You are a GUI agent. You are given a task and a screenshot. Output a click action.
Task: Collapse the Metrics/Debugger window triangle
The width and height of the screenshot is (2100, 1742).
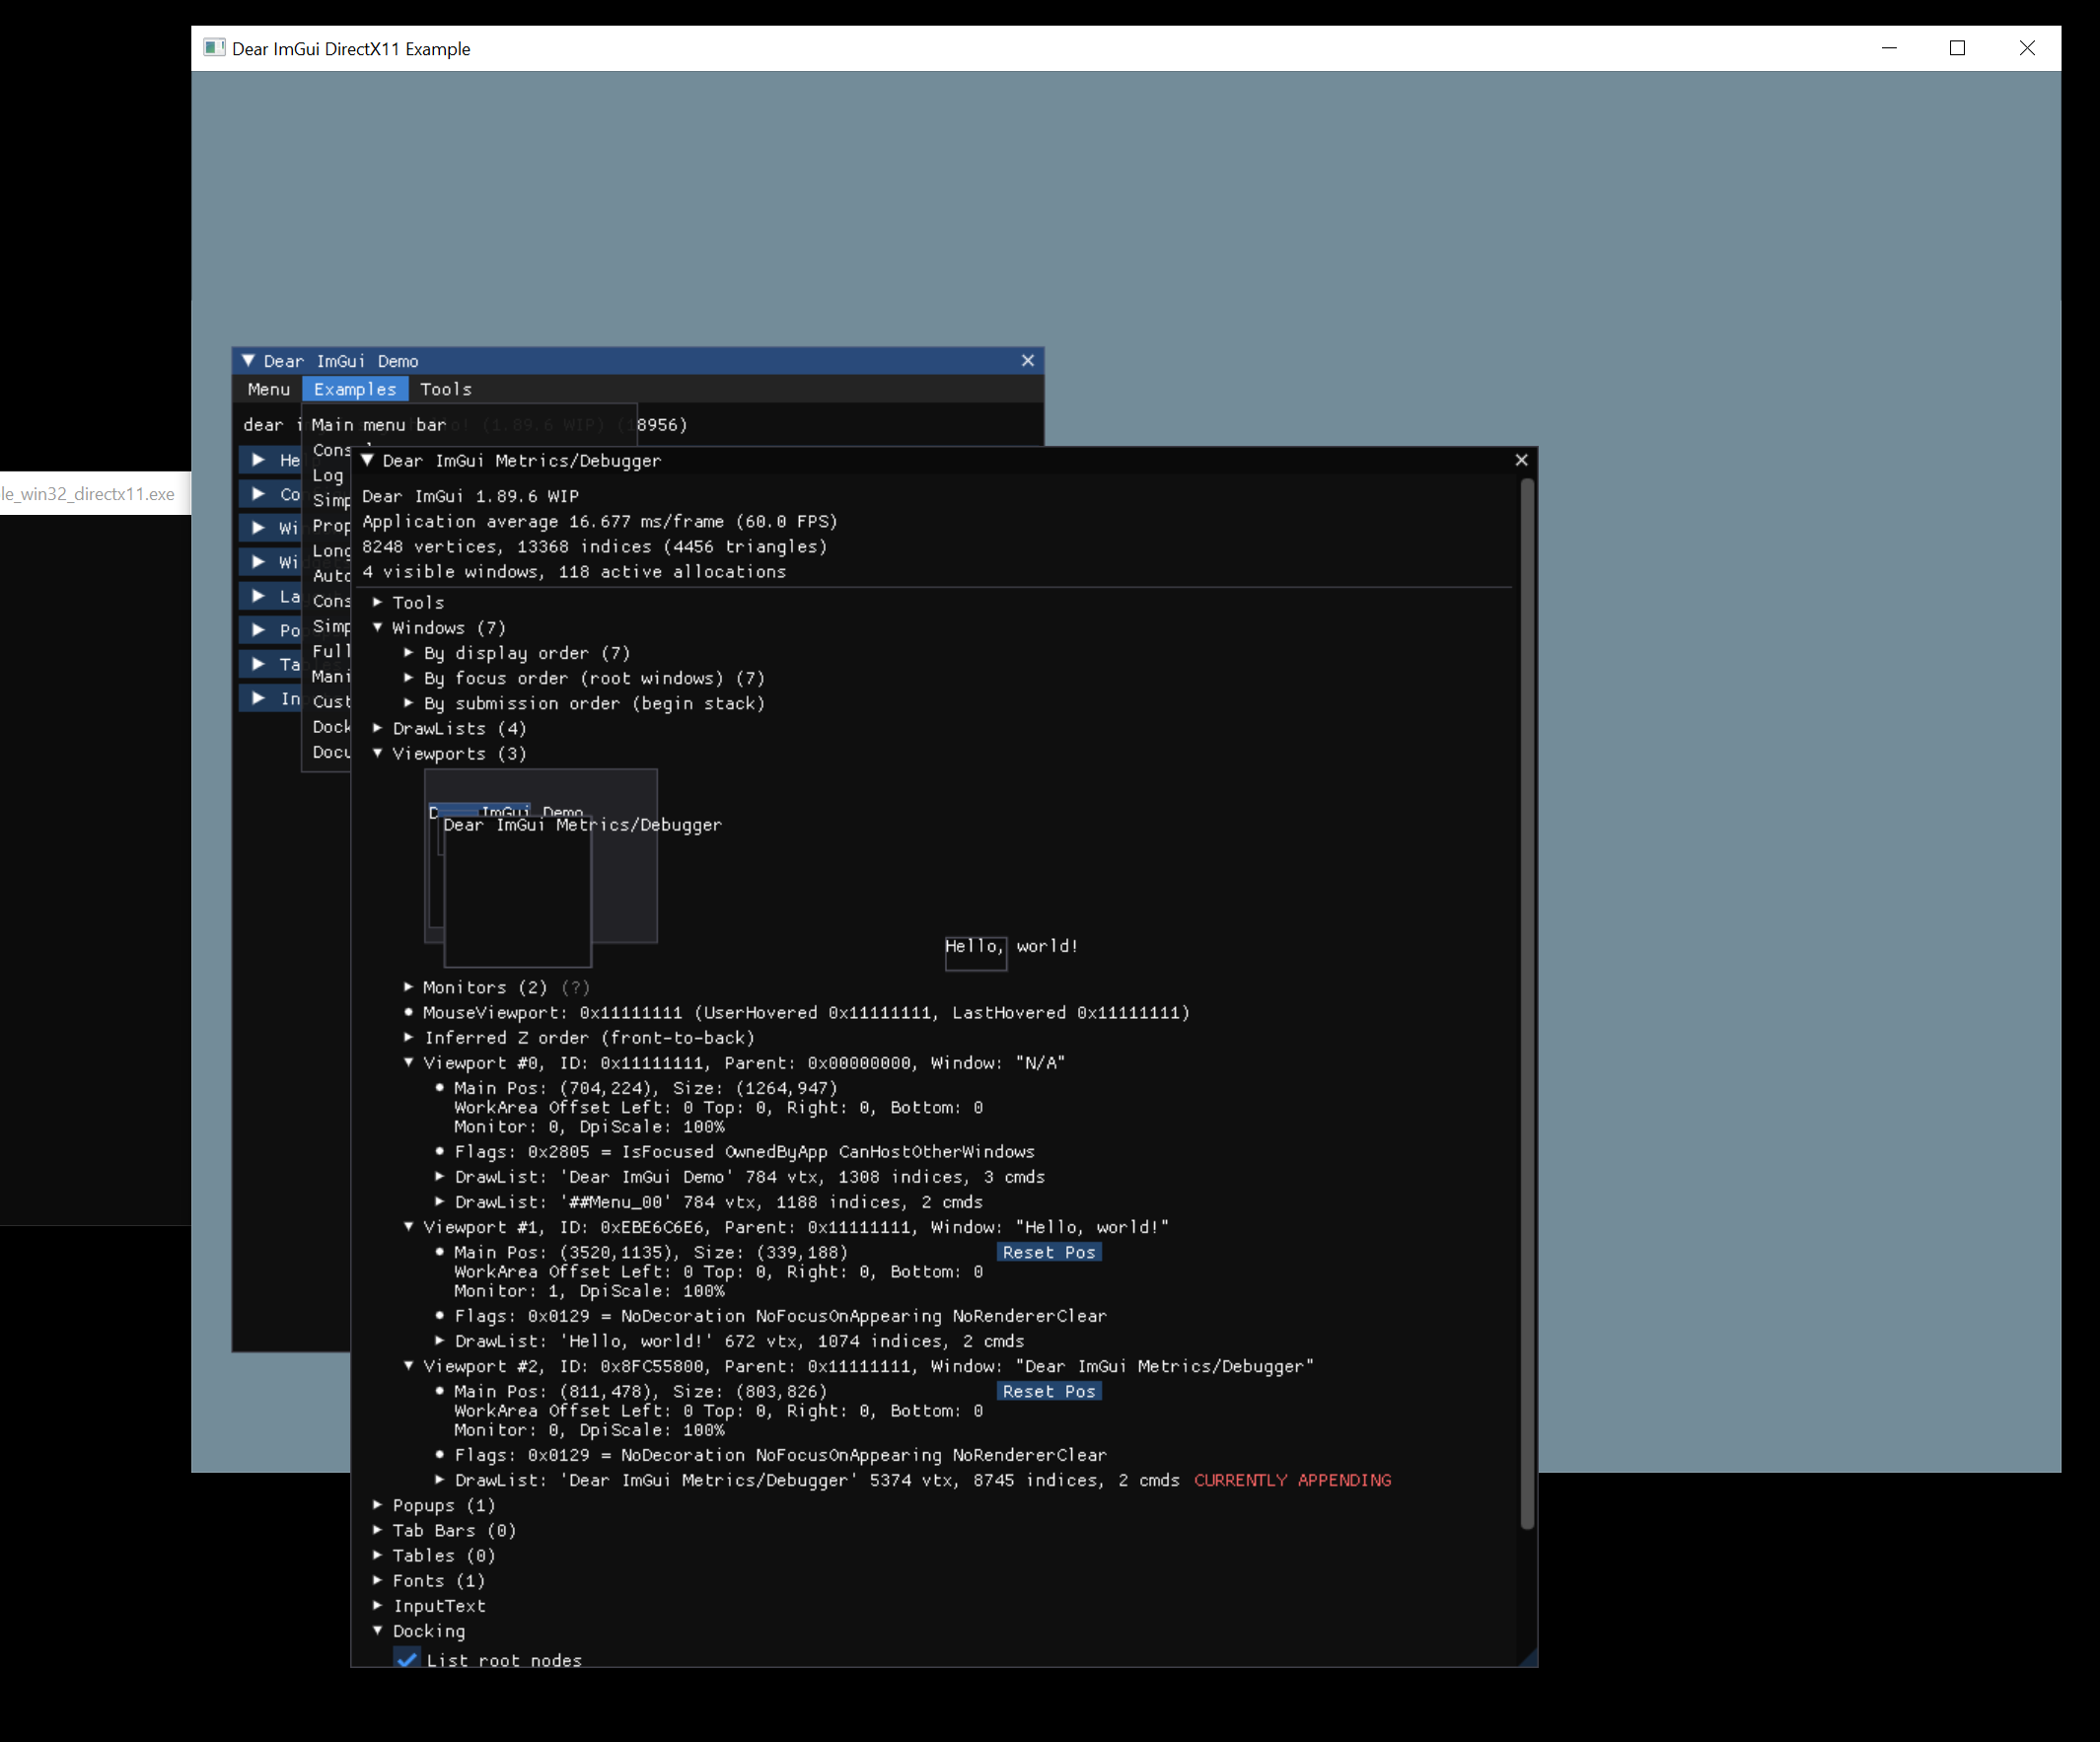click(x=367, y=461)
